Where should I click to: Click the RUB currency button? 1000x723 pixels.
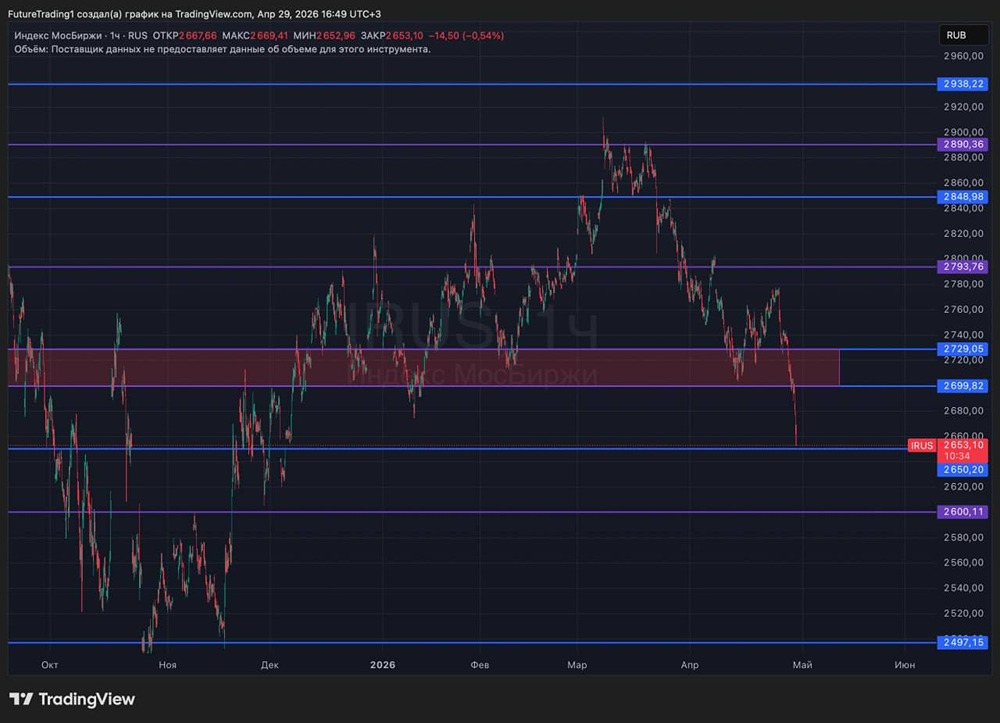(963, 35)
